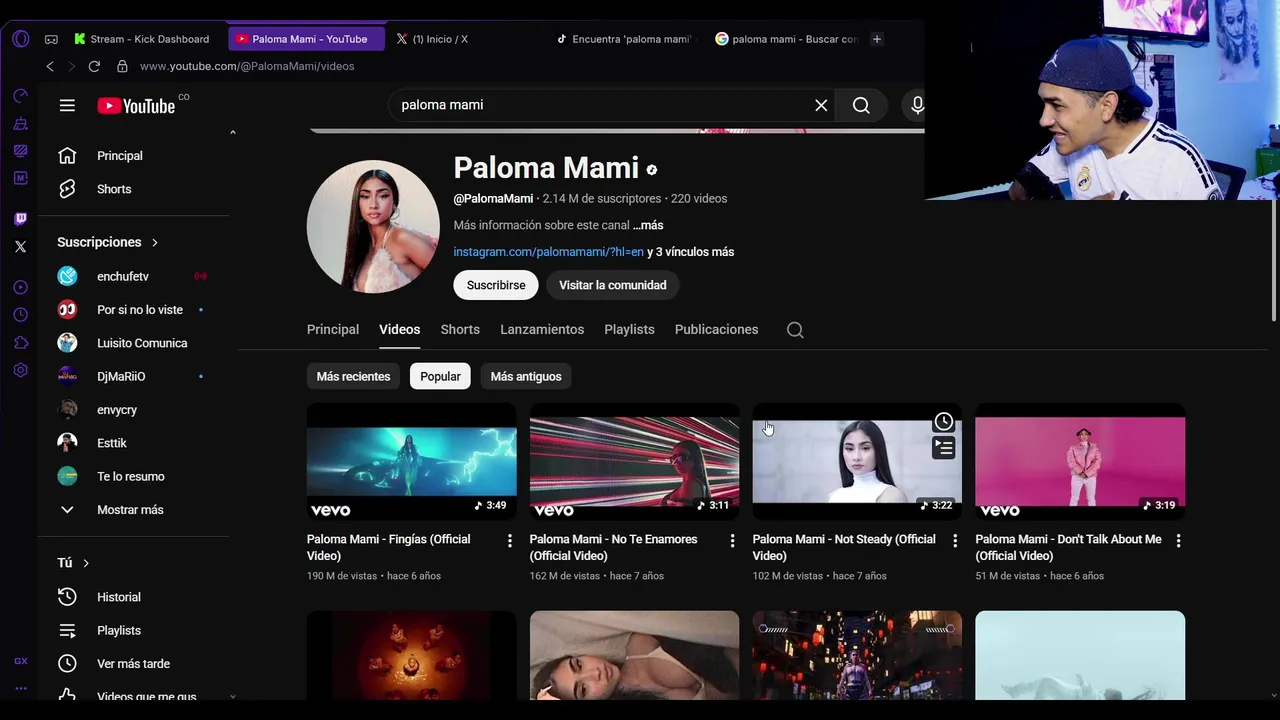Click Paloma Mami channel avatar

coord(373,227)
